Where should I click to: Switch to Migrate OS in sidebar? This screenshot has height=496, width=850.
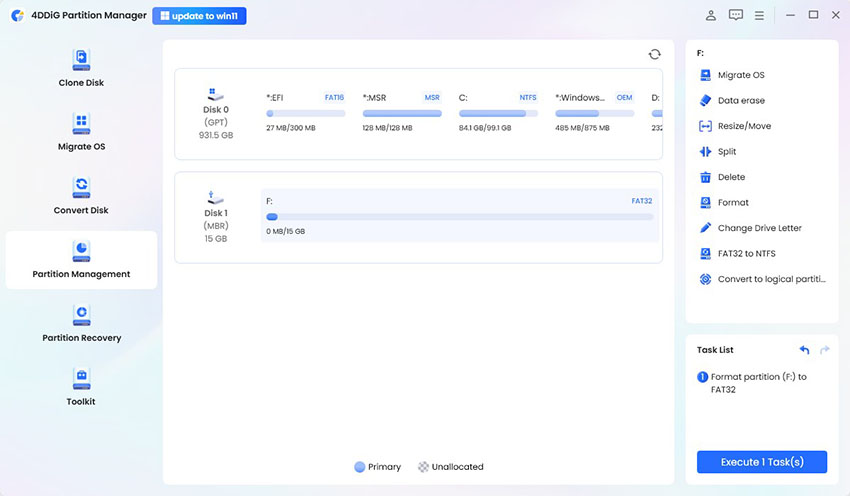point(81,132)
